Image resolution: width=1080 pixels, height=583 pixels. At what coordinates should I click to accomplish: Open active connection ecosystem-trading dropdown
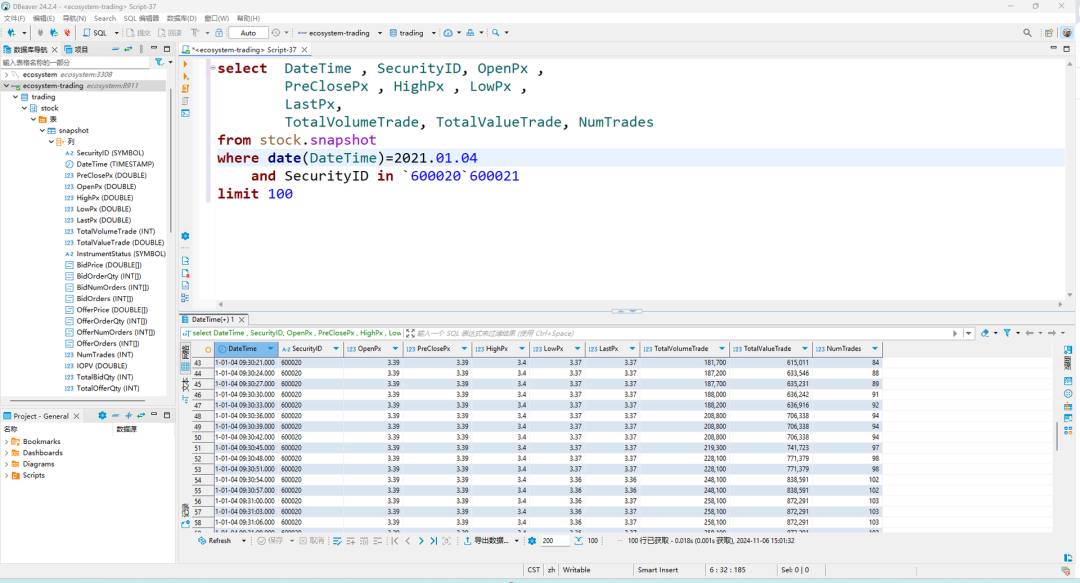coord(380,32)
